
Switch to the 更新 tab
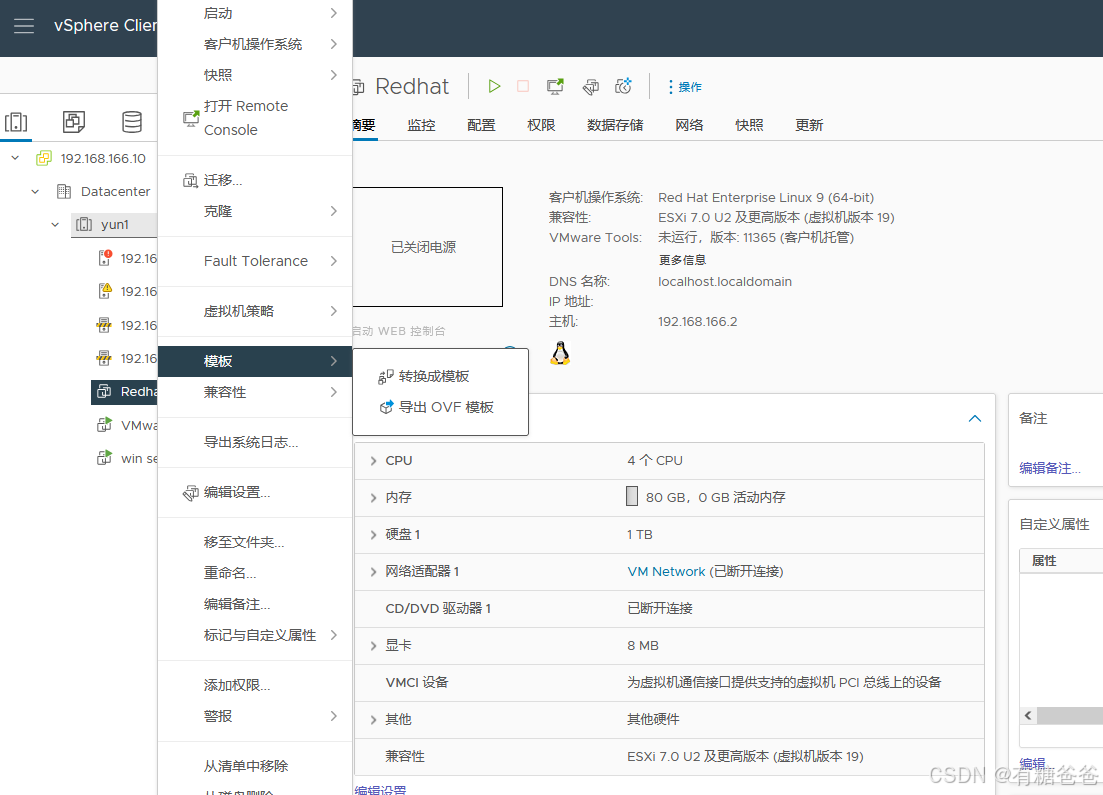tap(809, 125)
